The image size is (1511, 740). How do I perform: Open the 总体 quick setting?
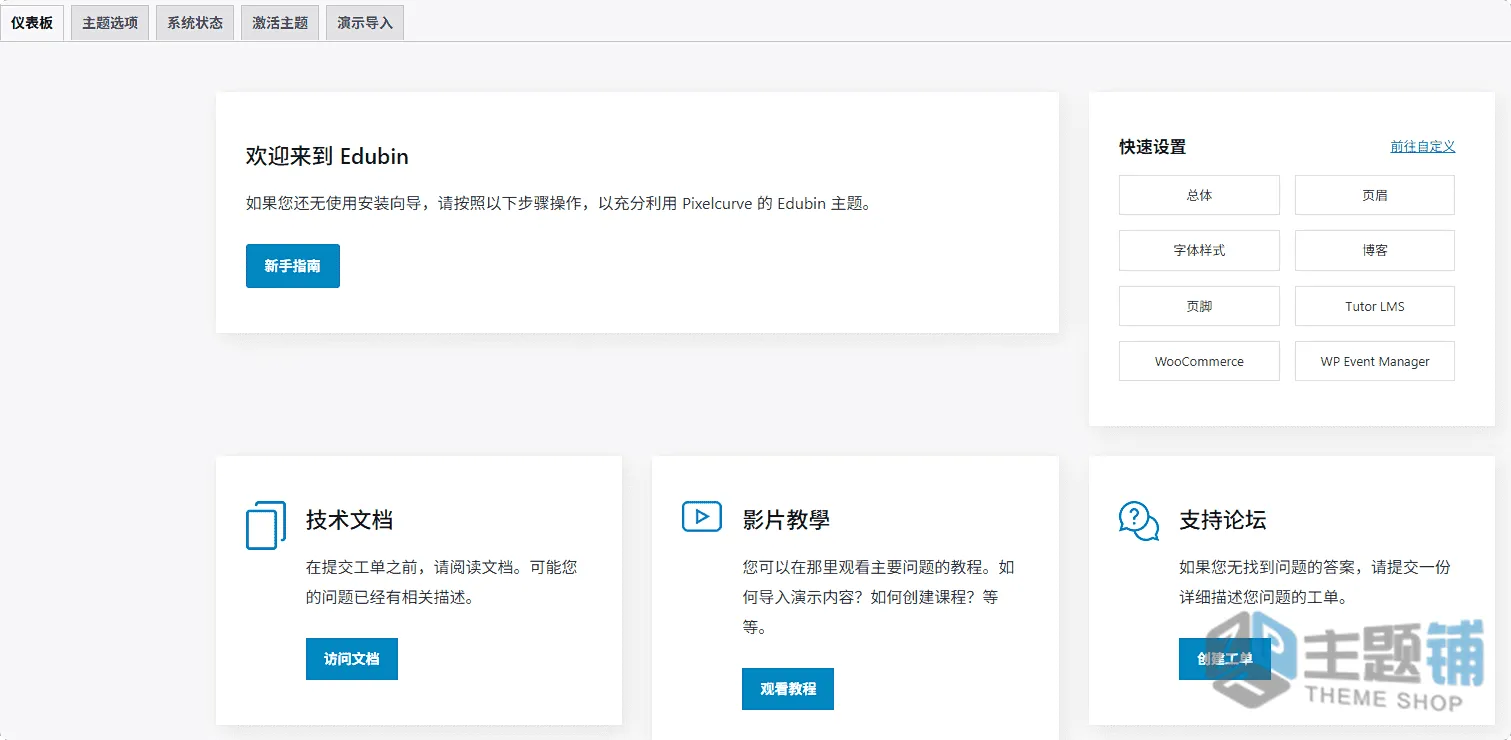coord(1199,195)
